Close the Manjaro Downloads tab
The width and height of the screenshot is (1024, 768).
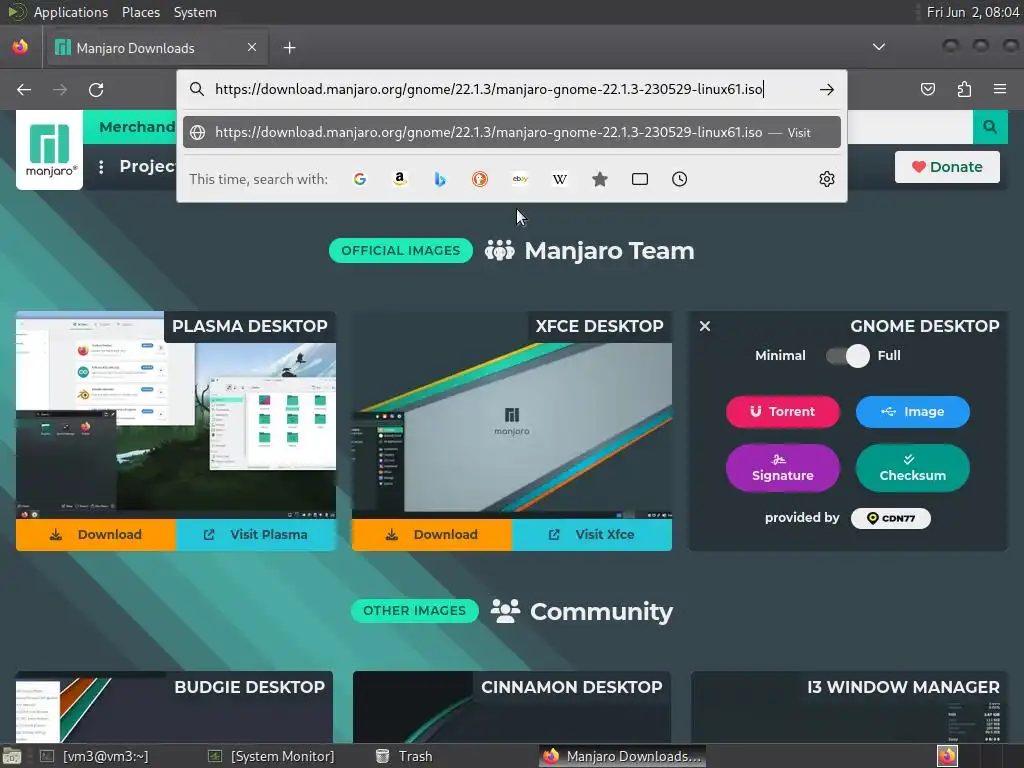click(251, 47)
